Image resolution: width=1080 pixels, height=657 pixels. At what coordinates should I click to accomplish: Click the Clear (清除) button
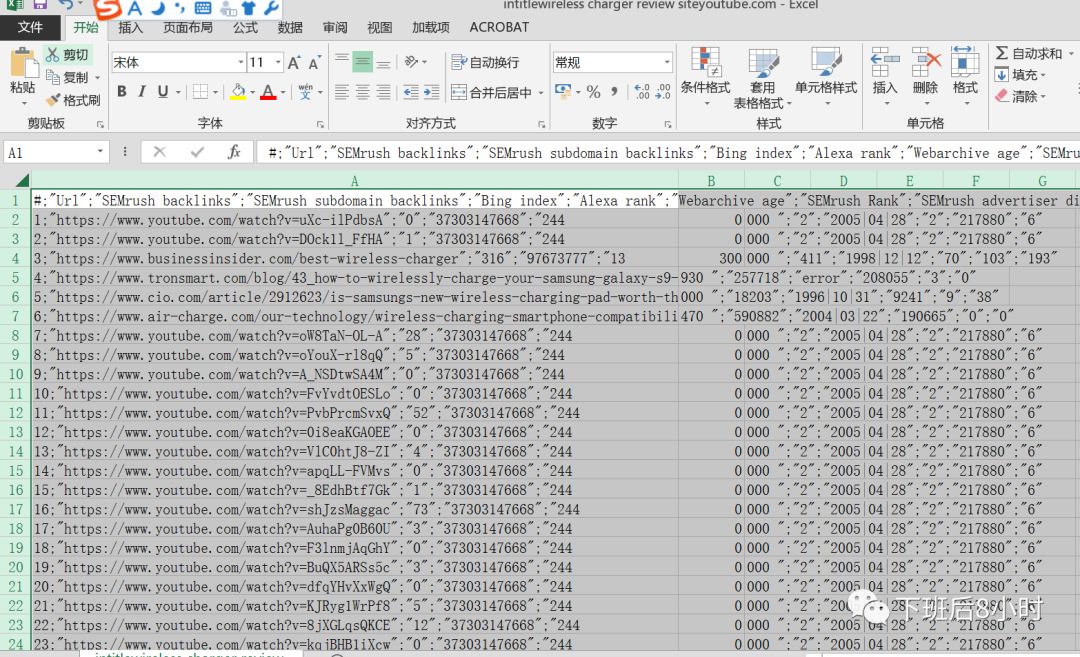[1018, 96]
